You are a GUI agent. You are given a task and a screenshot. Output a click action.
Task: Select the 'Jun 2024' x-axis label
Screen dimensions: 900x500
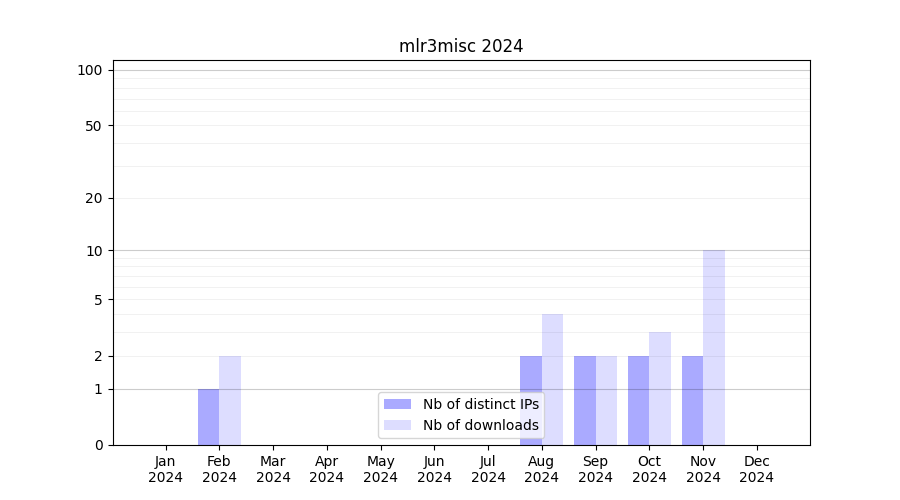[x=434, y=469]
